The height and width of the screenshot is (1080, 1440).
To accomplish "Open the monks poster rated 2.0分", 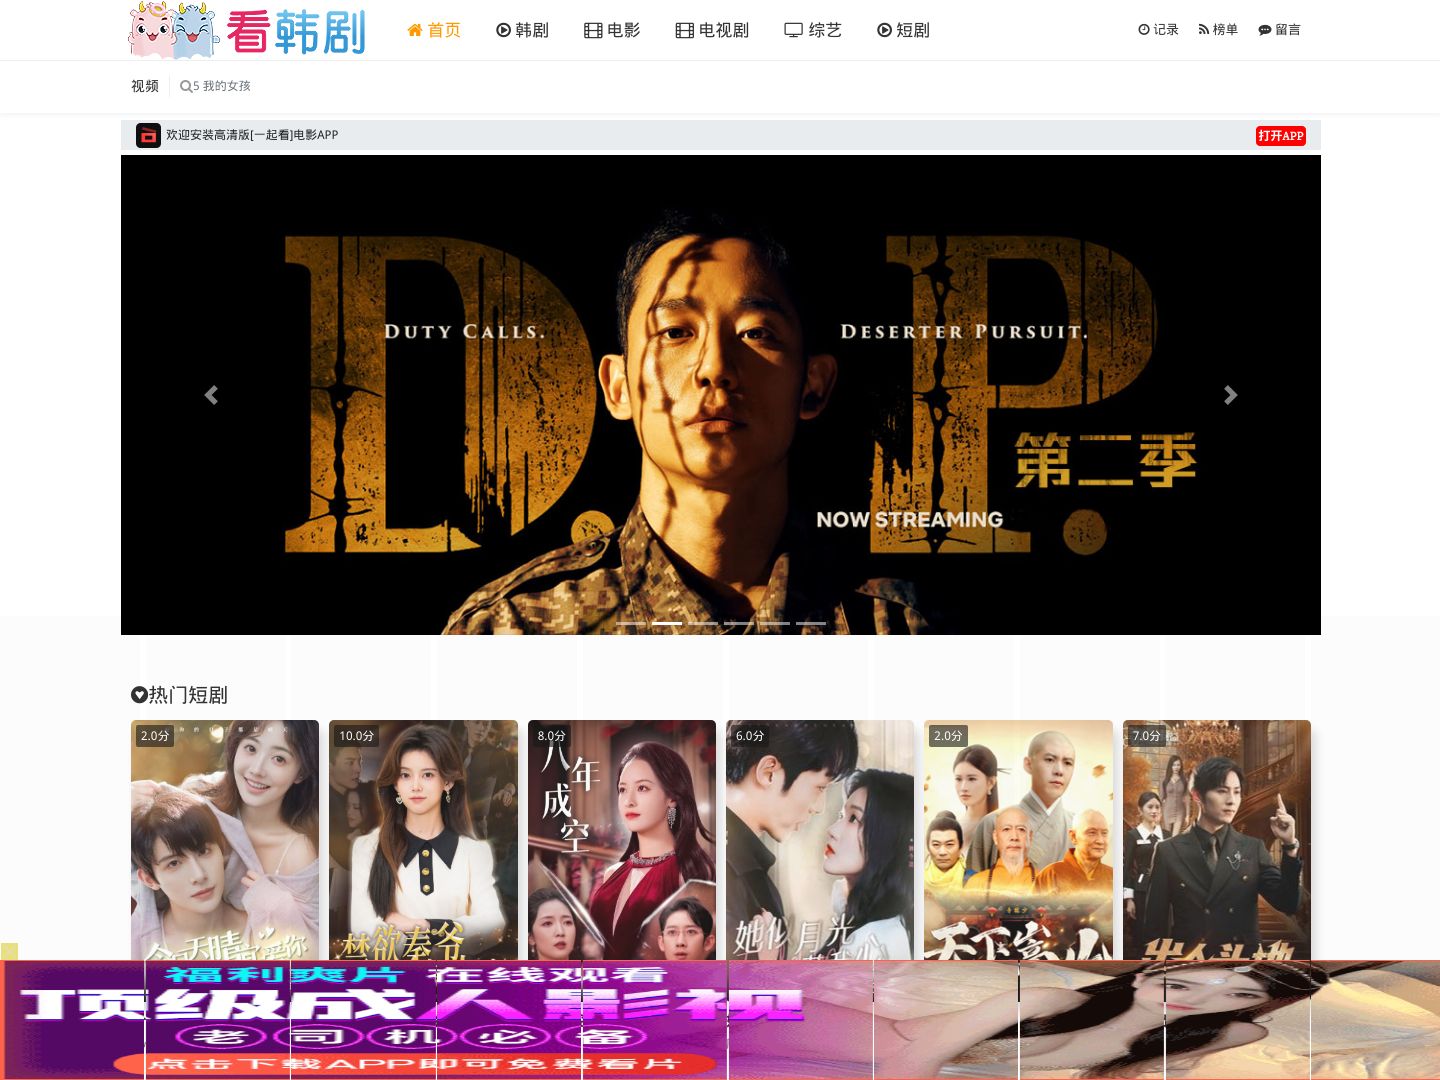I will [1018, 840].
